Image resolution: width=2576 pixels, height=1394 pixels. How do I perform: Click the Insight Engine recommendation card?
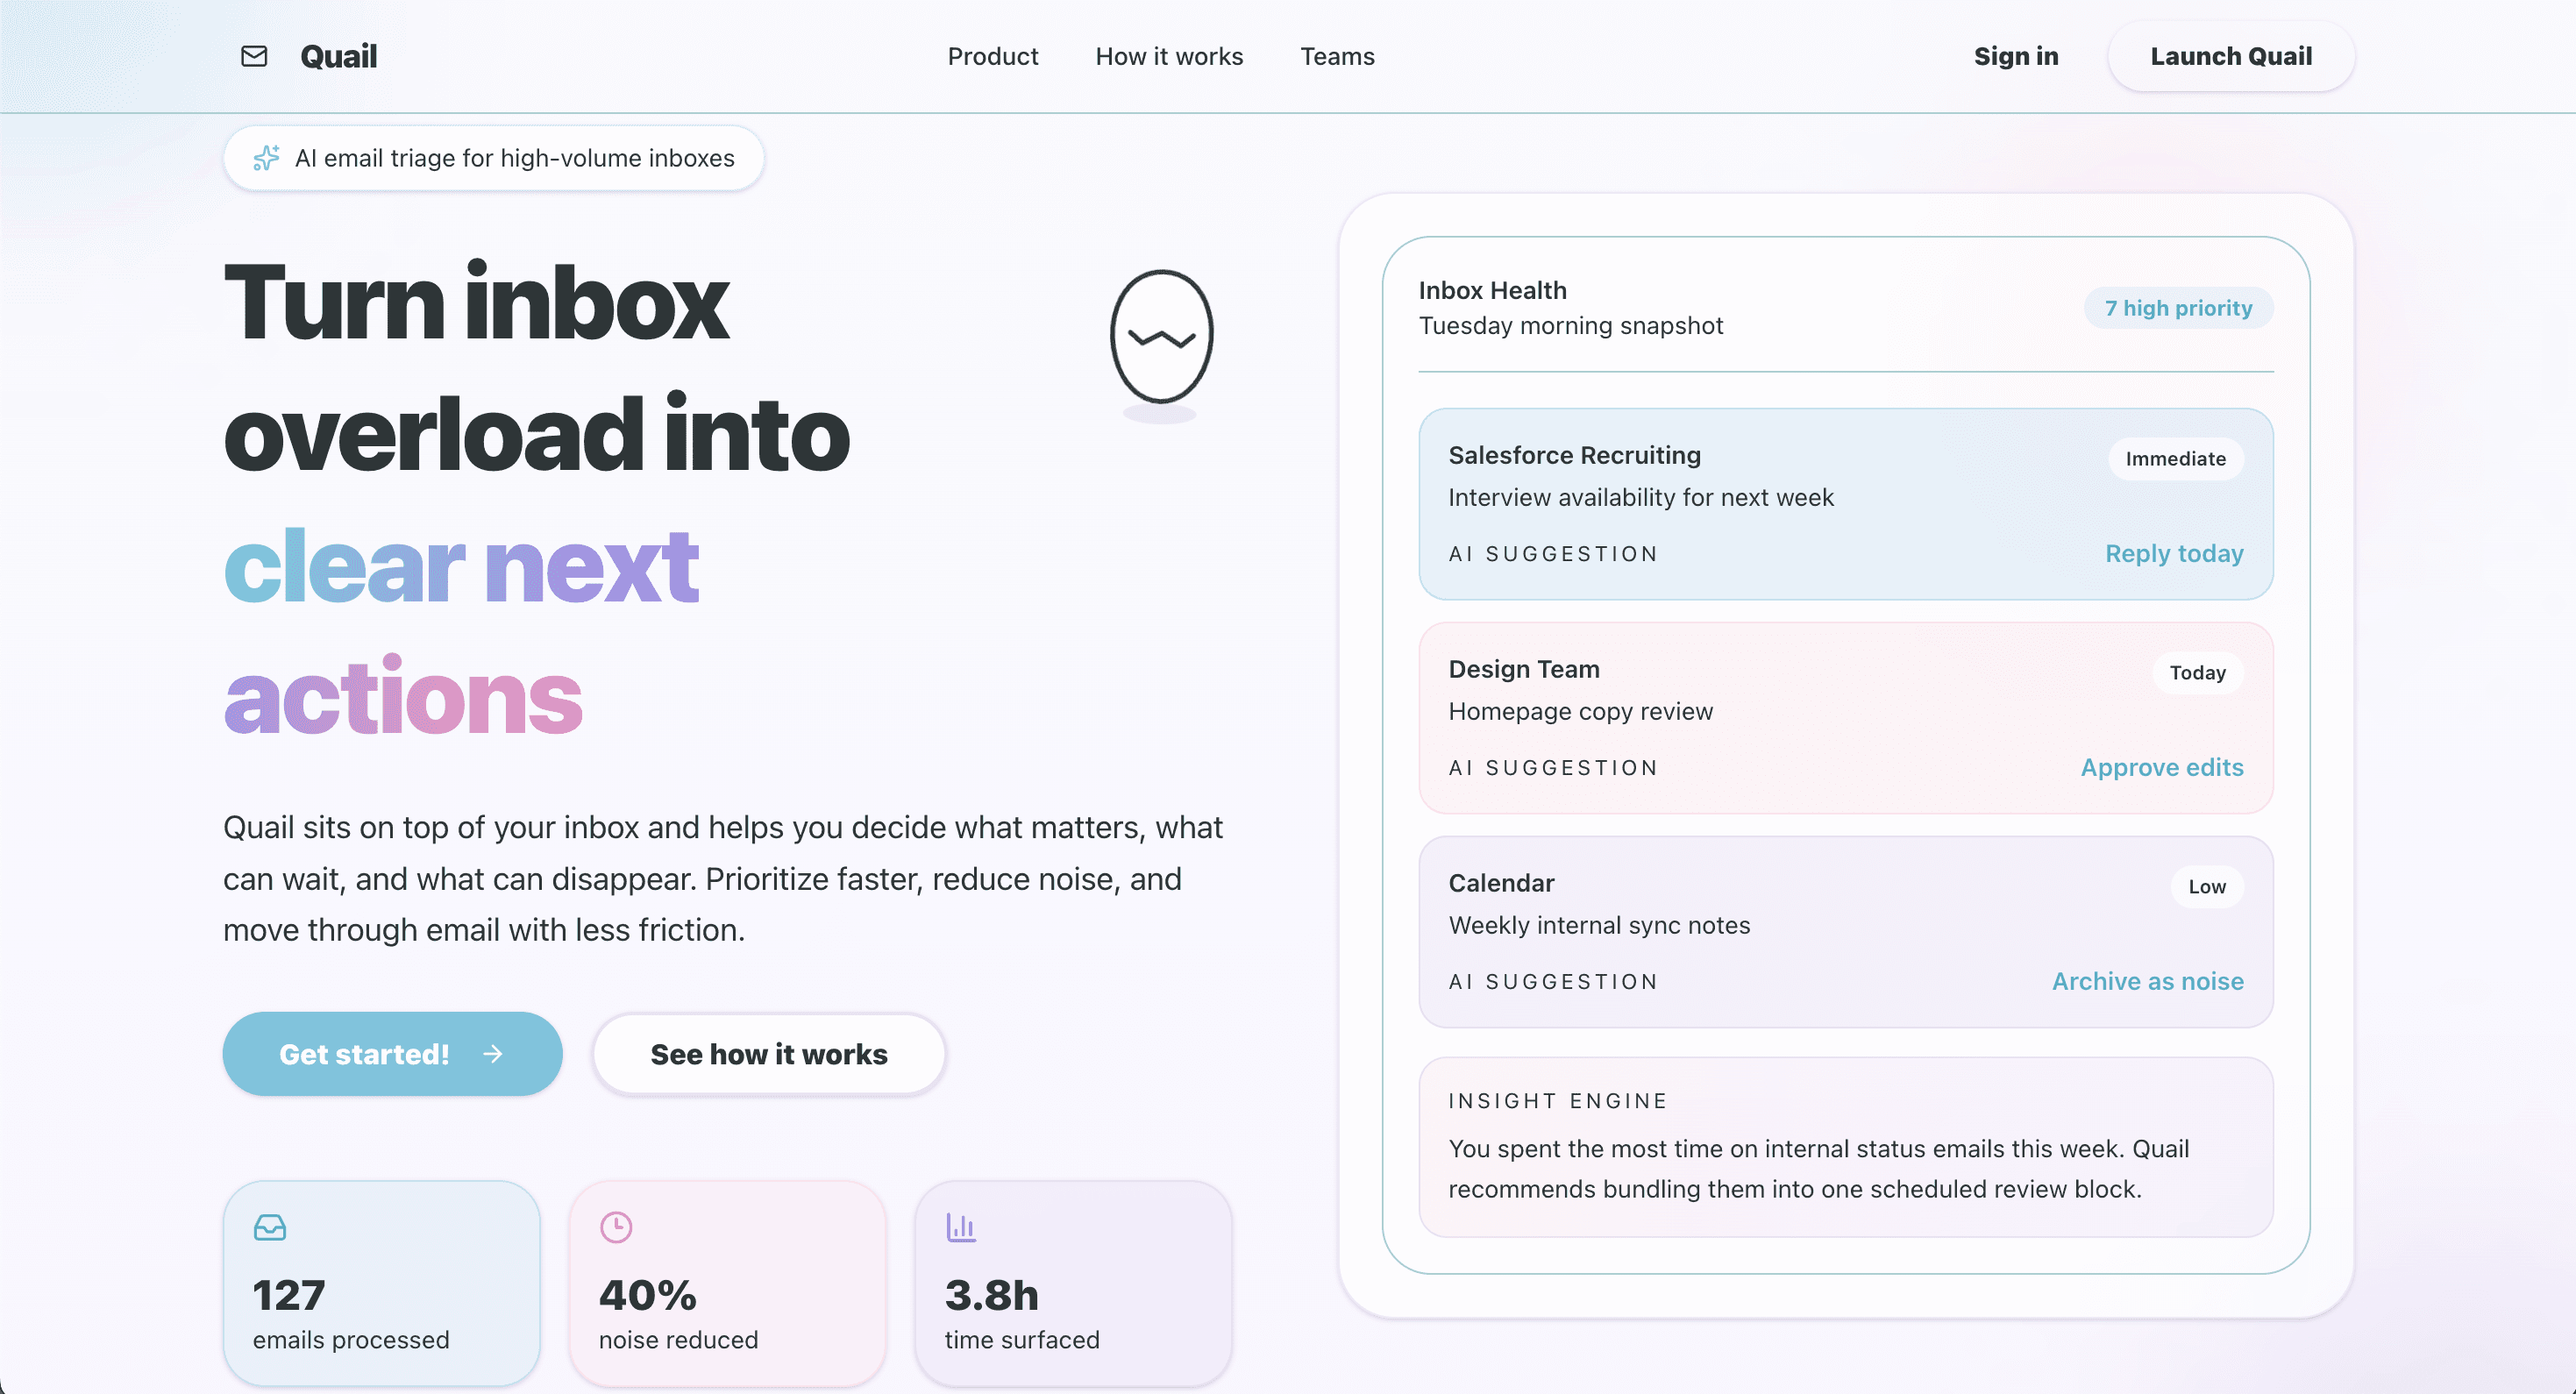(x=1845, y=1147)
